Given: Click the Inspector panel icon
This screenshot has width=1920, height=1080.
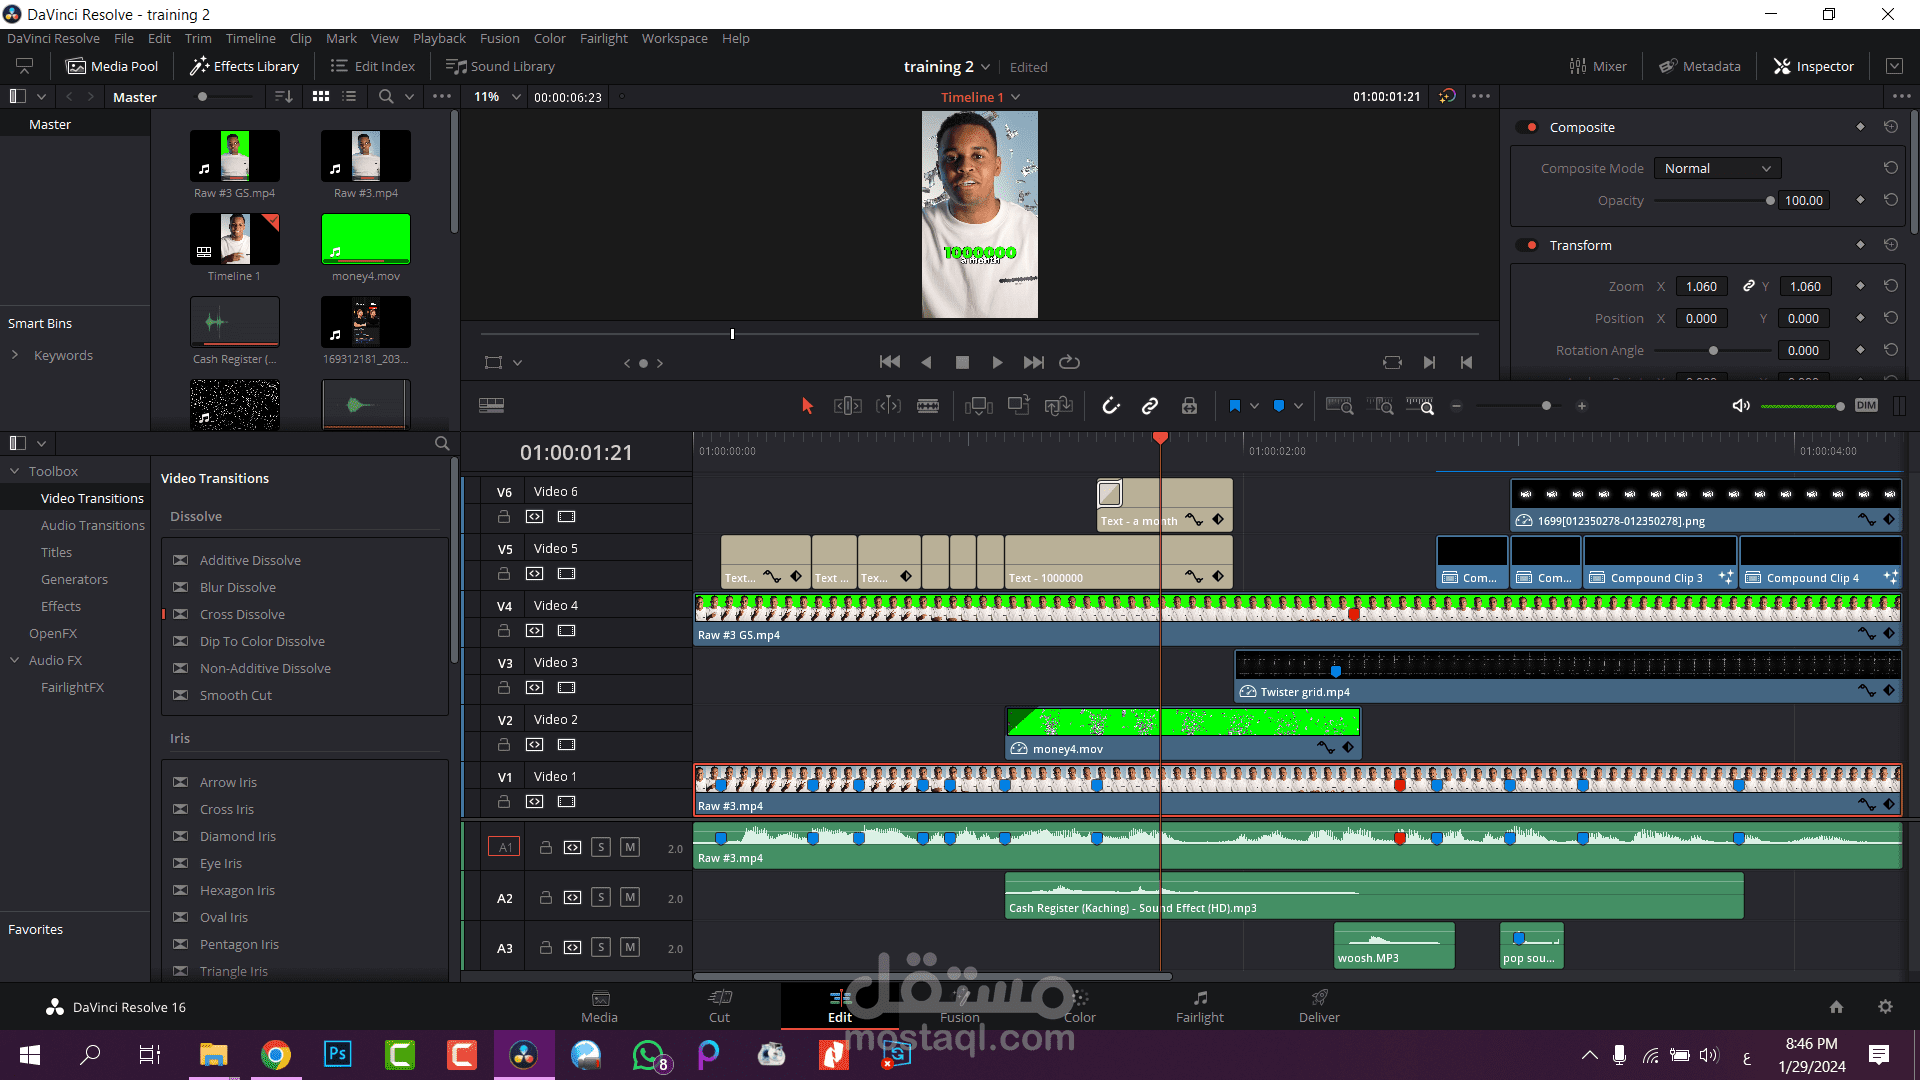Looking at the screenshot, I should click(x=1785, y=65).
